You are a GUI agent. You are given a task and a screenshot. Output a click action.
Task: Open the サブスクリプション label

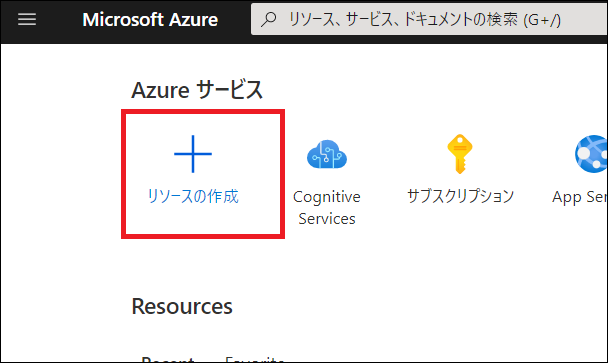(x=460, y=196)
